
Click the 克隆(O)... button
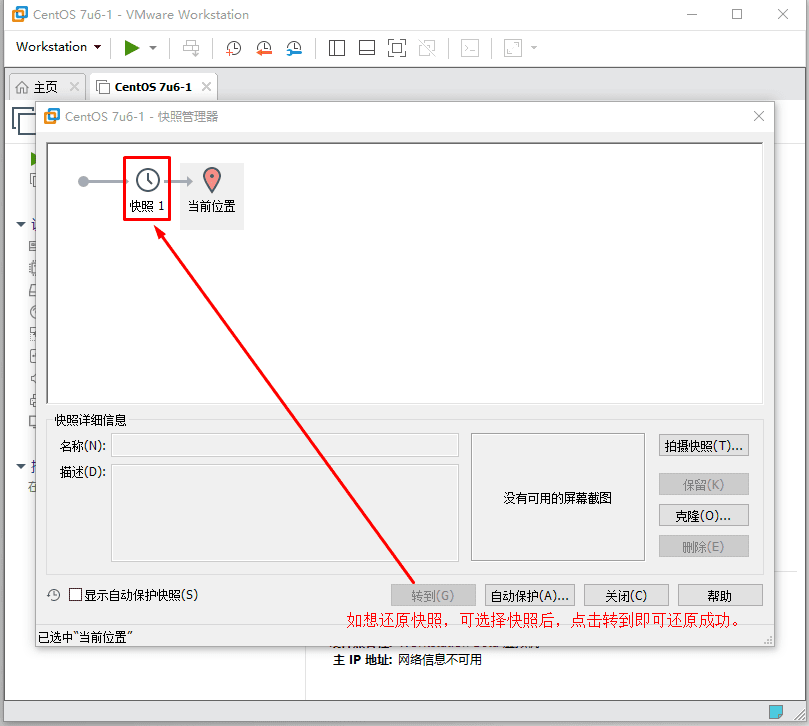point(704,515)
